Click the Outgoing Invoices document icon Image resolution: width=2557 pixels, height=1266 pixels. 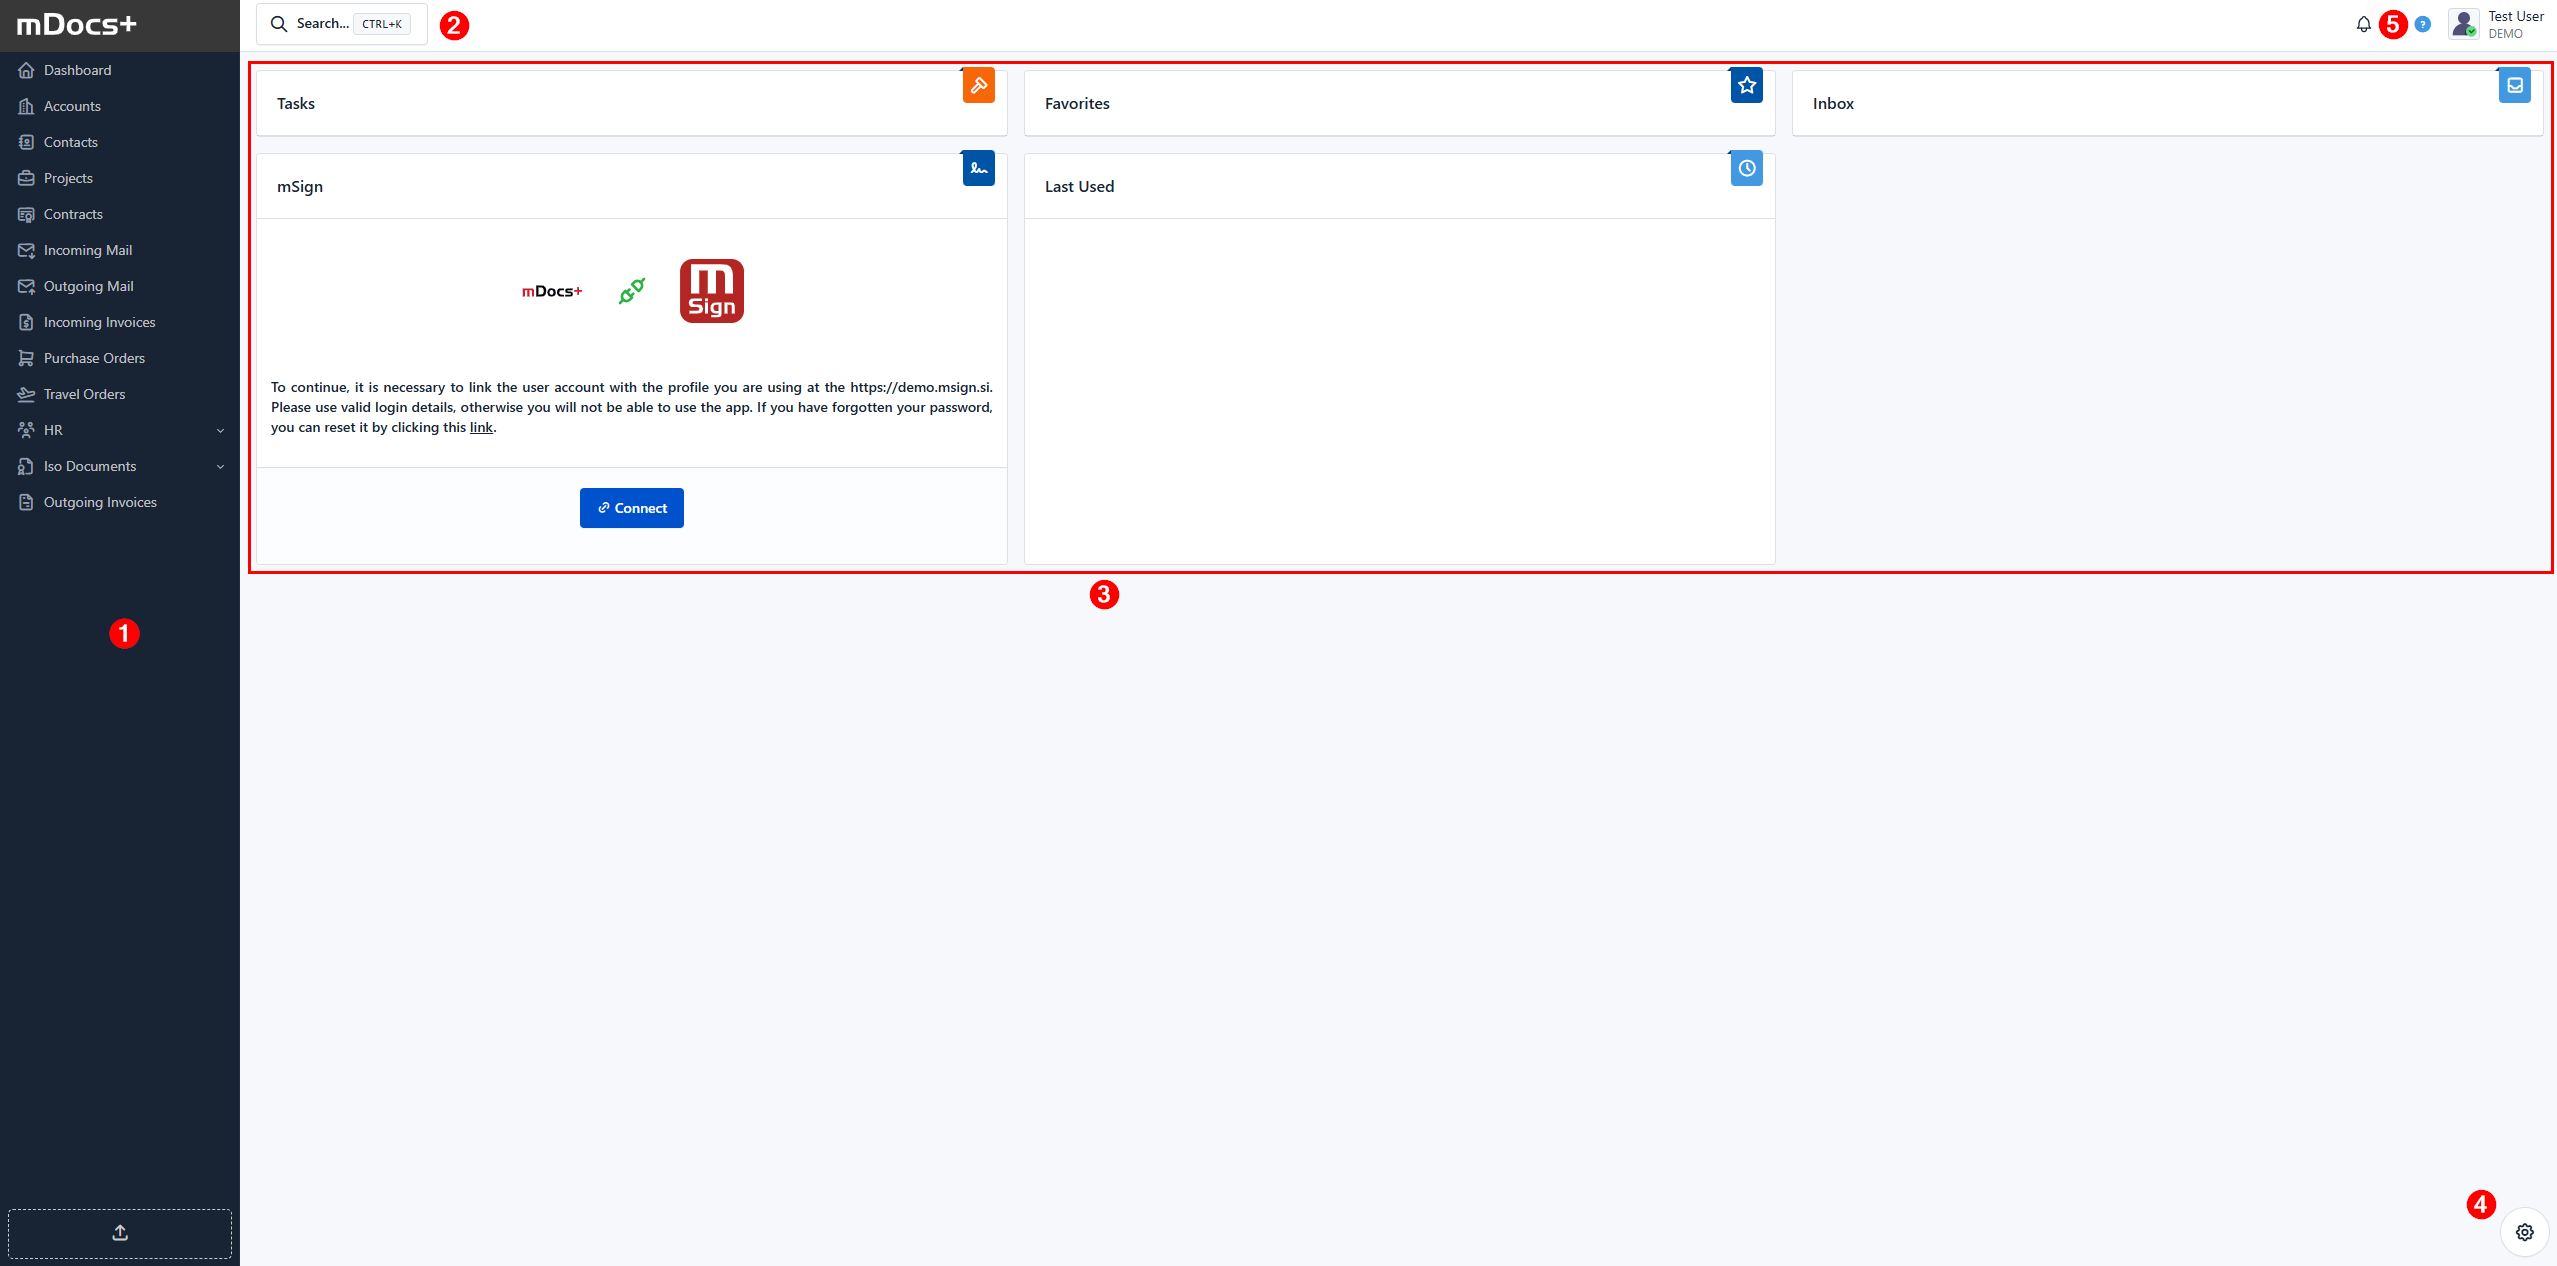[26, 502]
